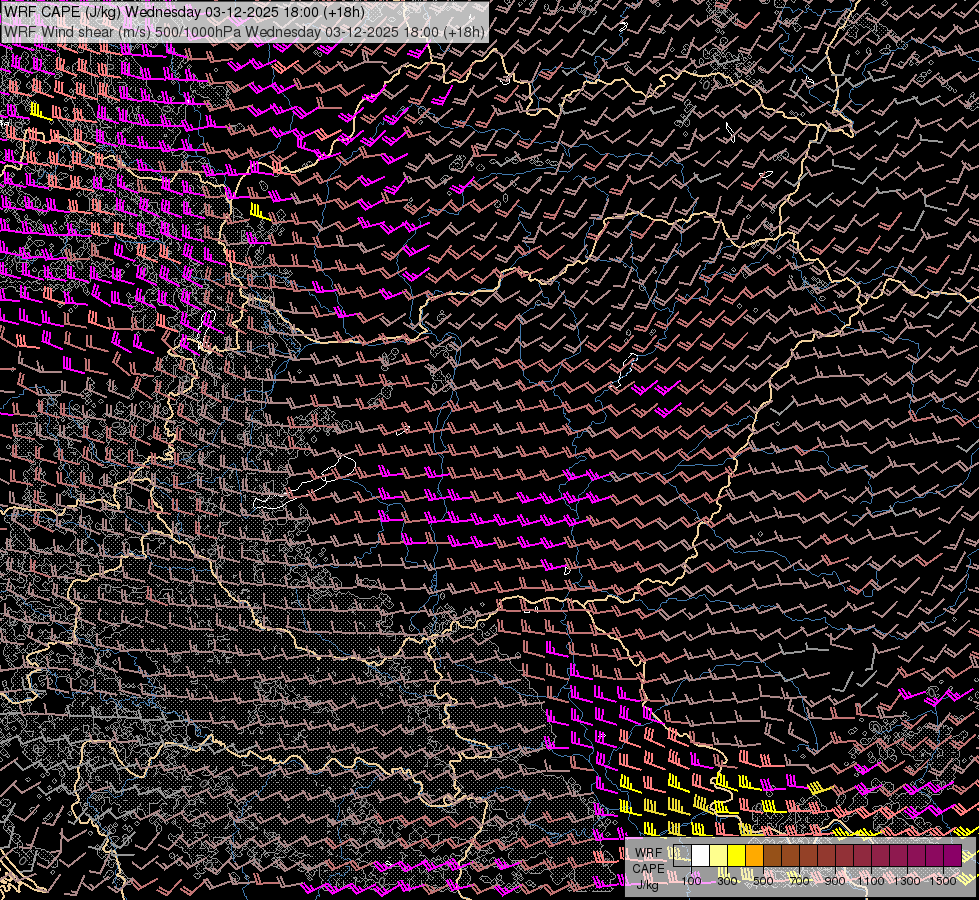Click the 700 legend scale label

(x=799, y=881)
